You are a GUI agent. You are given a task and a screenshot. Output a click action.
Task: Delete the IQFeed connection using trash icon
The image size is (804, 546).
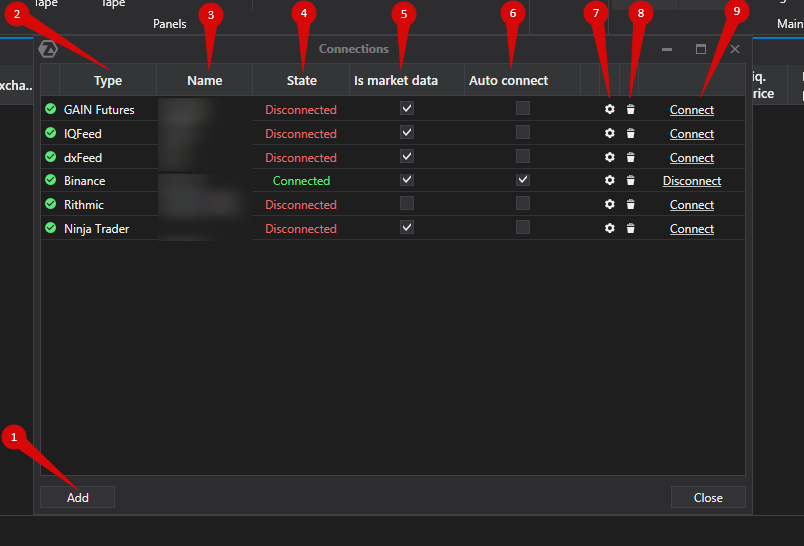(x=630, y=133)
